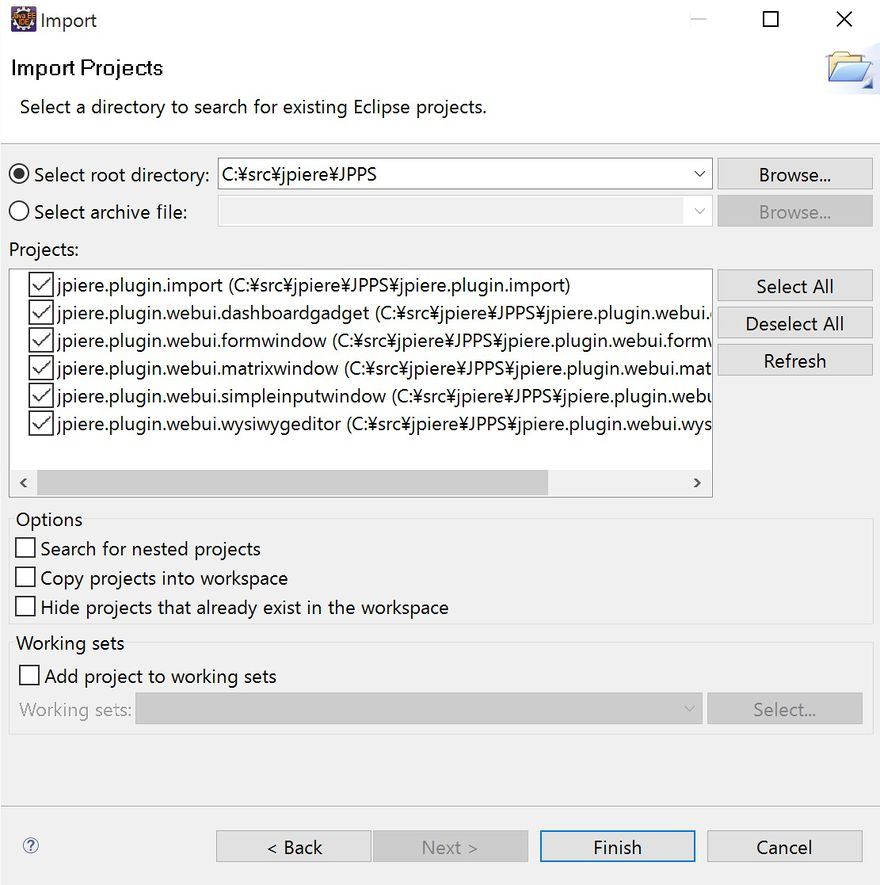Open the Working sets dropdown

coord(690,709)
